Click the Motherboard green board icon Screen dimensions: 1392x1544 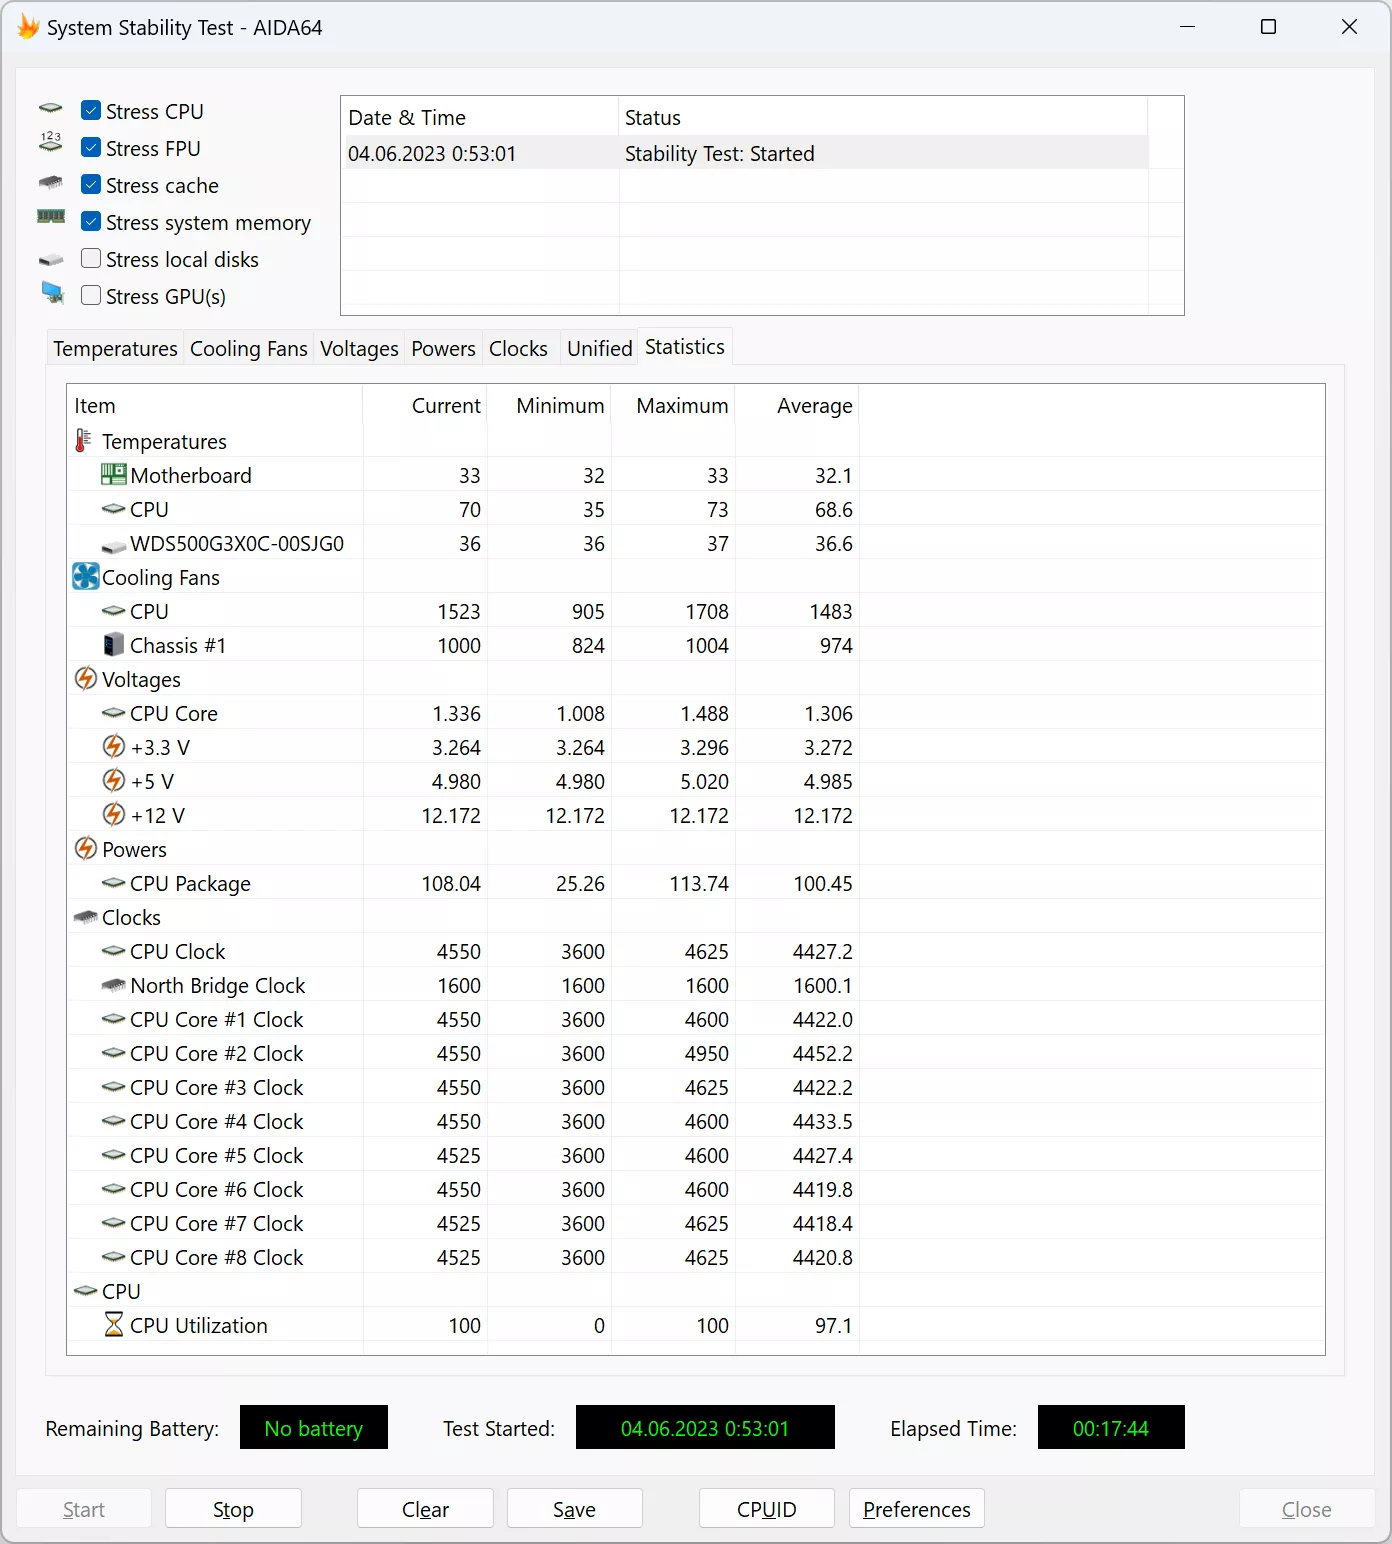point(113,475)
